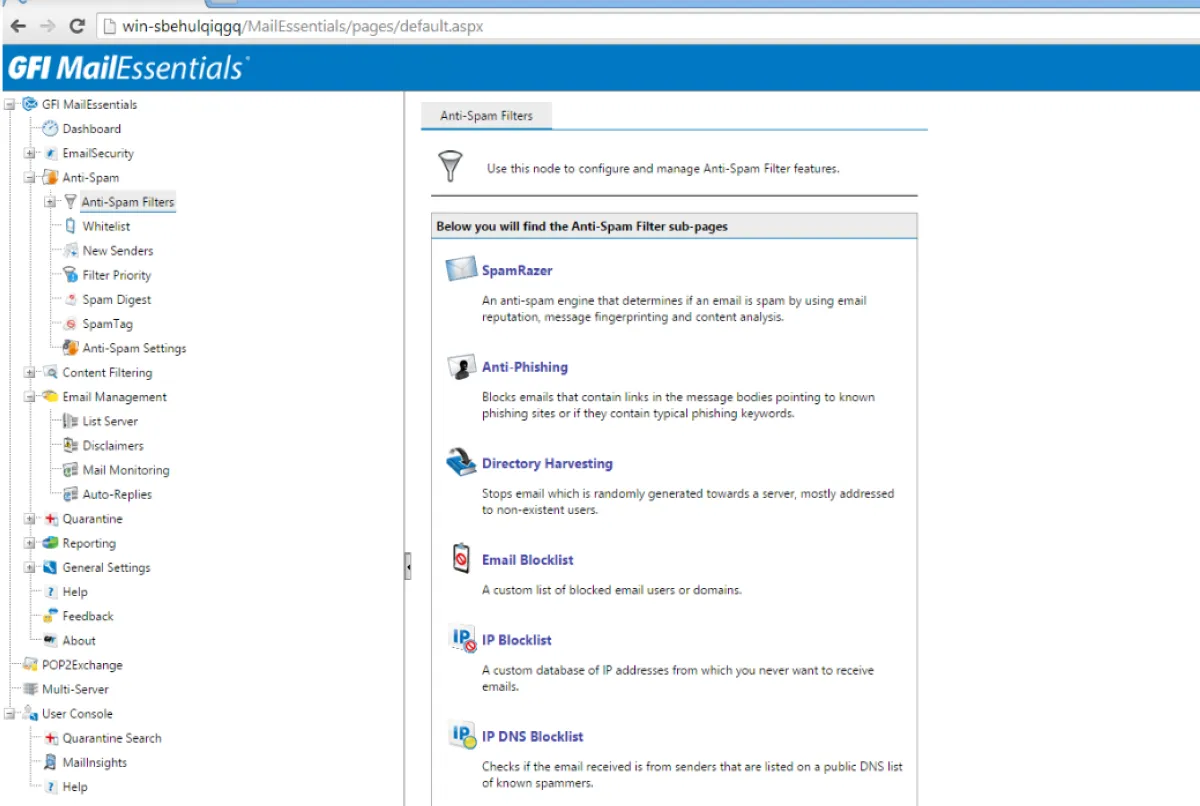Open Disclaimers using its icon
Image resolution: width=1200 pixels, height=806 pixels.
[70, 446]
